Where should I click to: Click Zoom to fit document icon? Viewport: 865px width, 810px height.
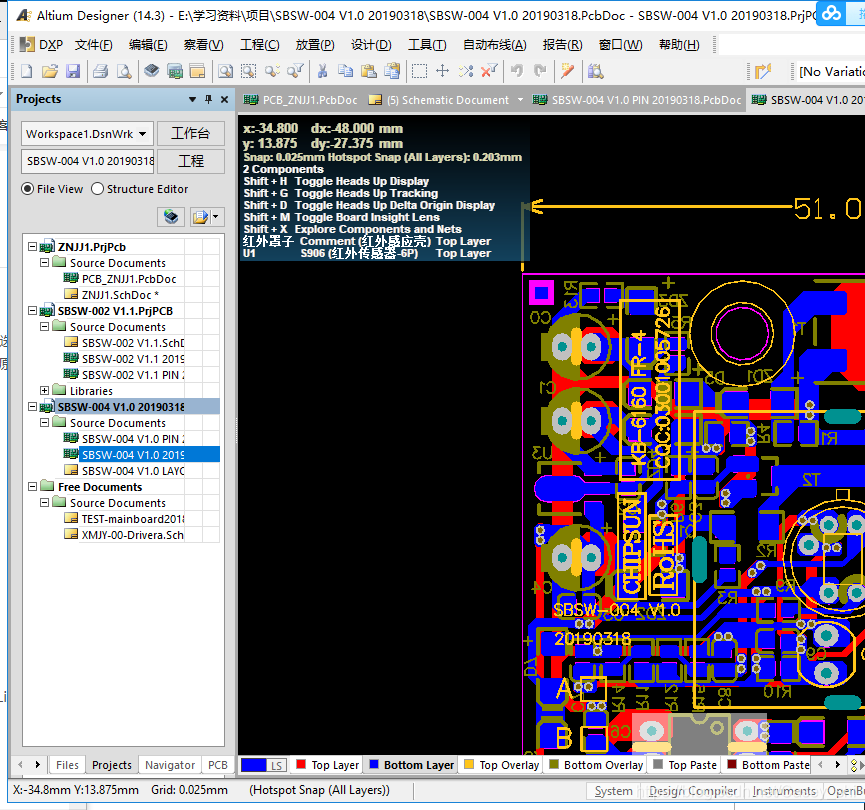(225, 71)
